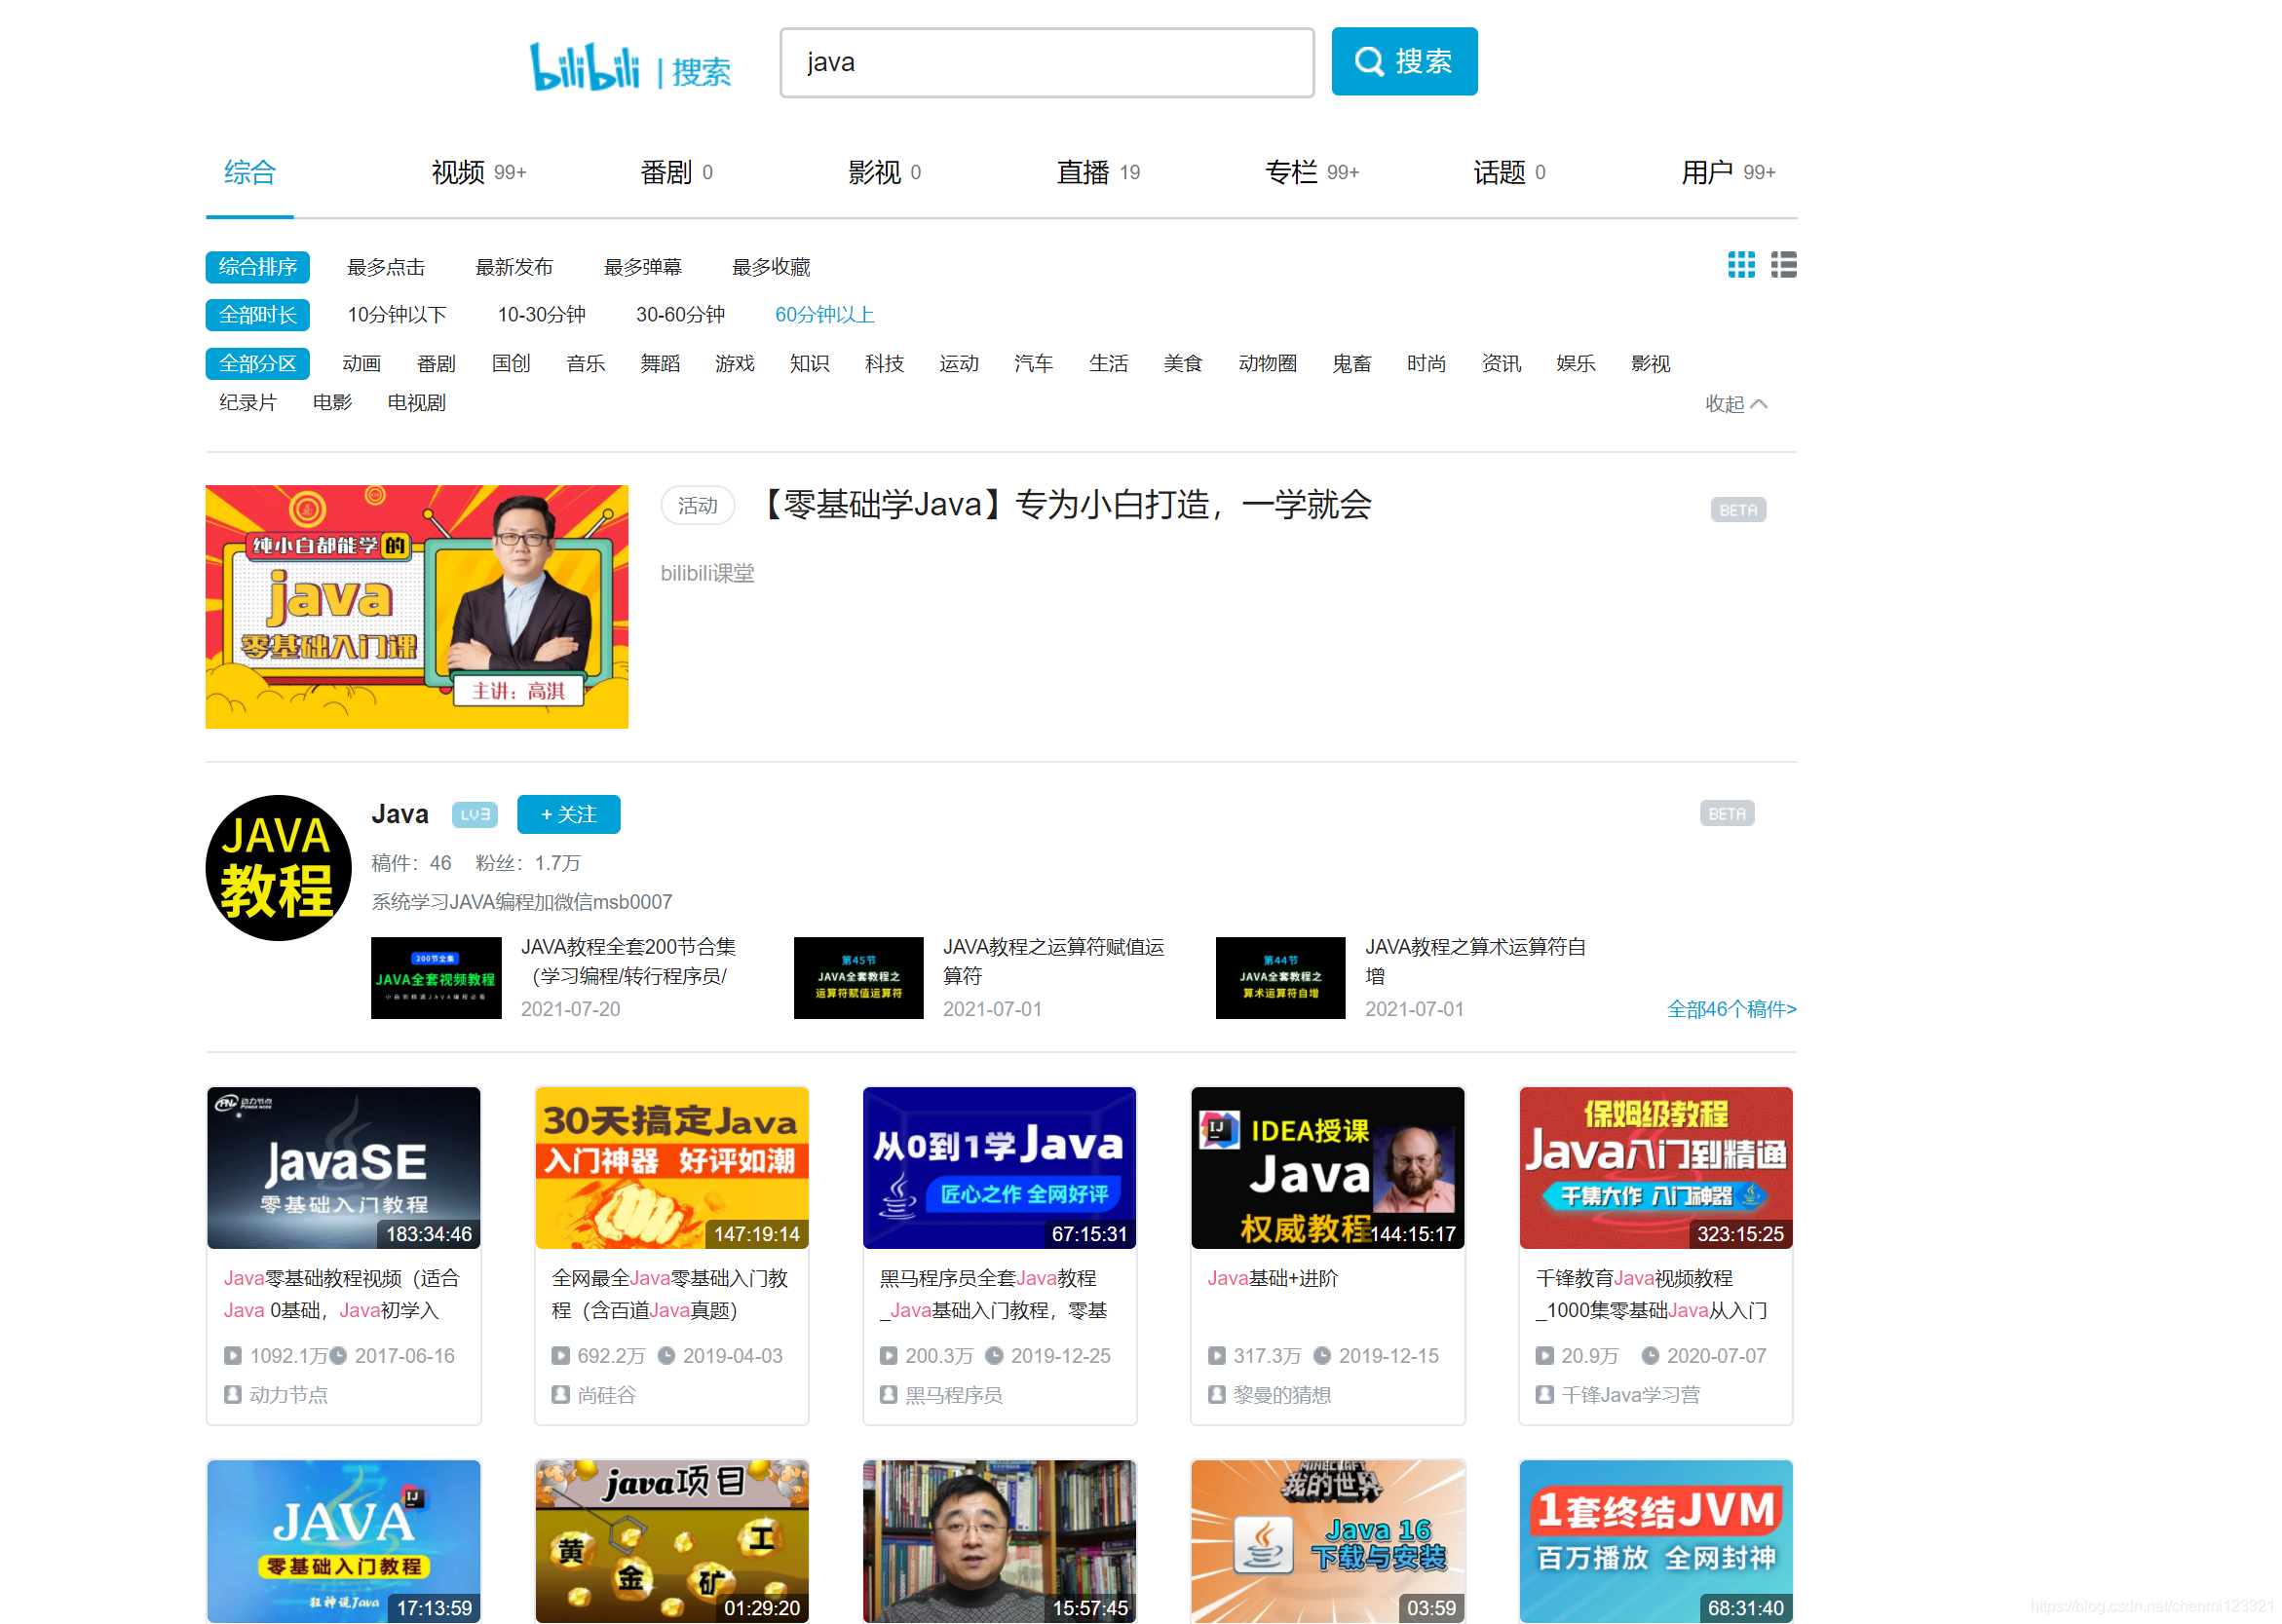2282x1624 pixels.
Task: Open the bilibili课堂 link
Action: click(708, 573)
